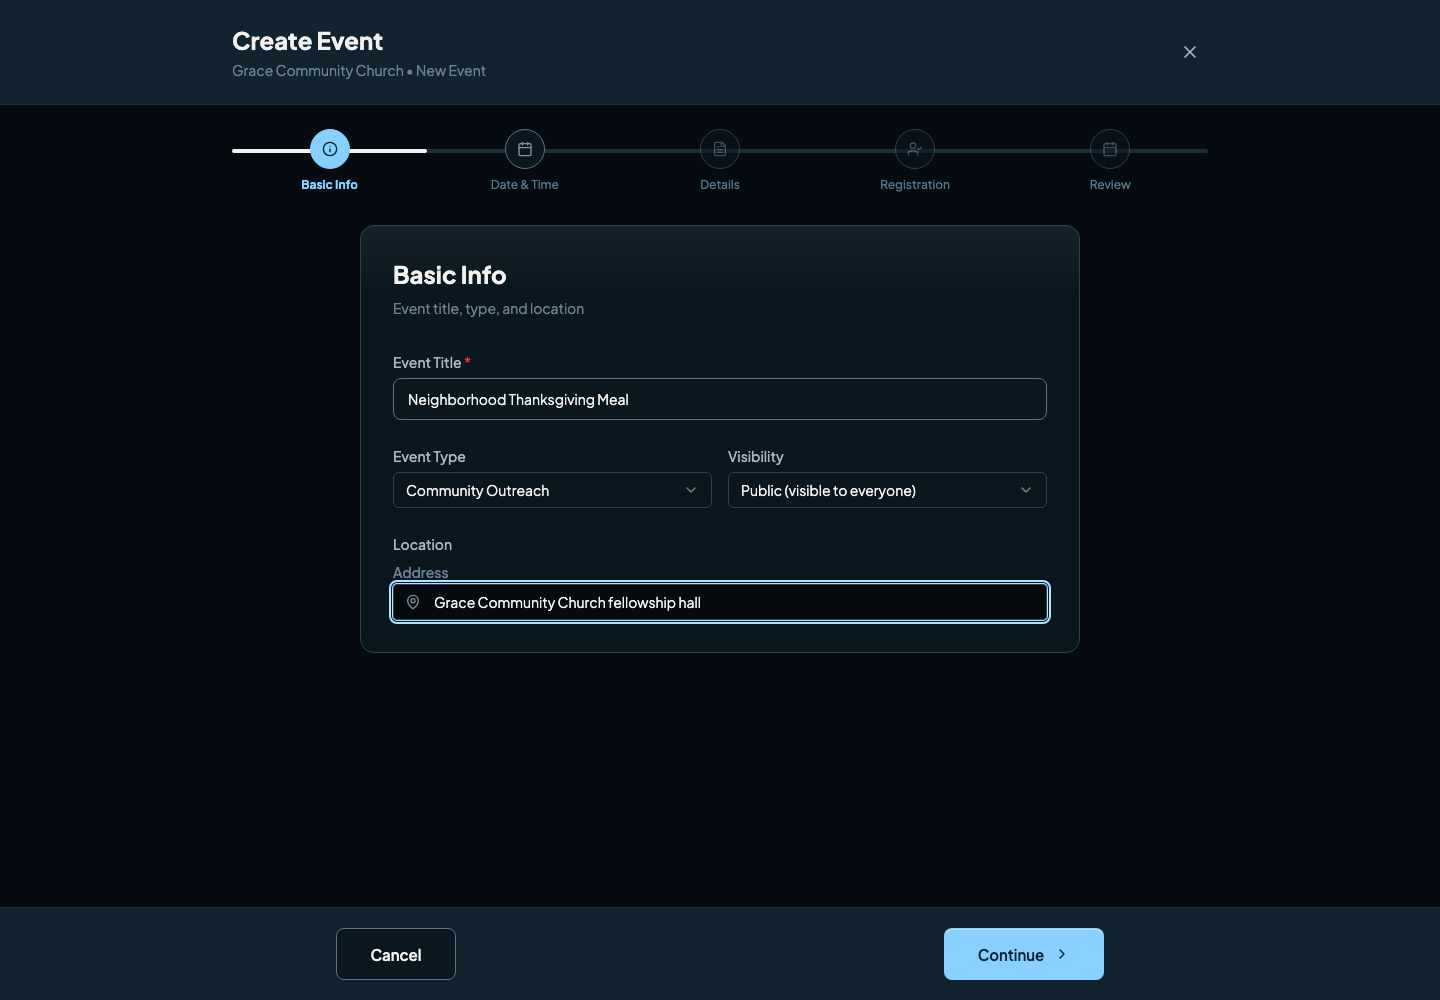Click the Basic Info step circle icon
The image size is (1440, 1000).
pos(330,149)
